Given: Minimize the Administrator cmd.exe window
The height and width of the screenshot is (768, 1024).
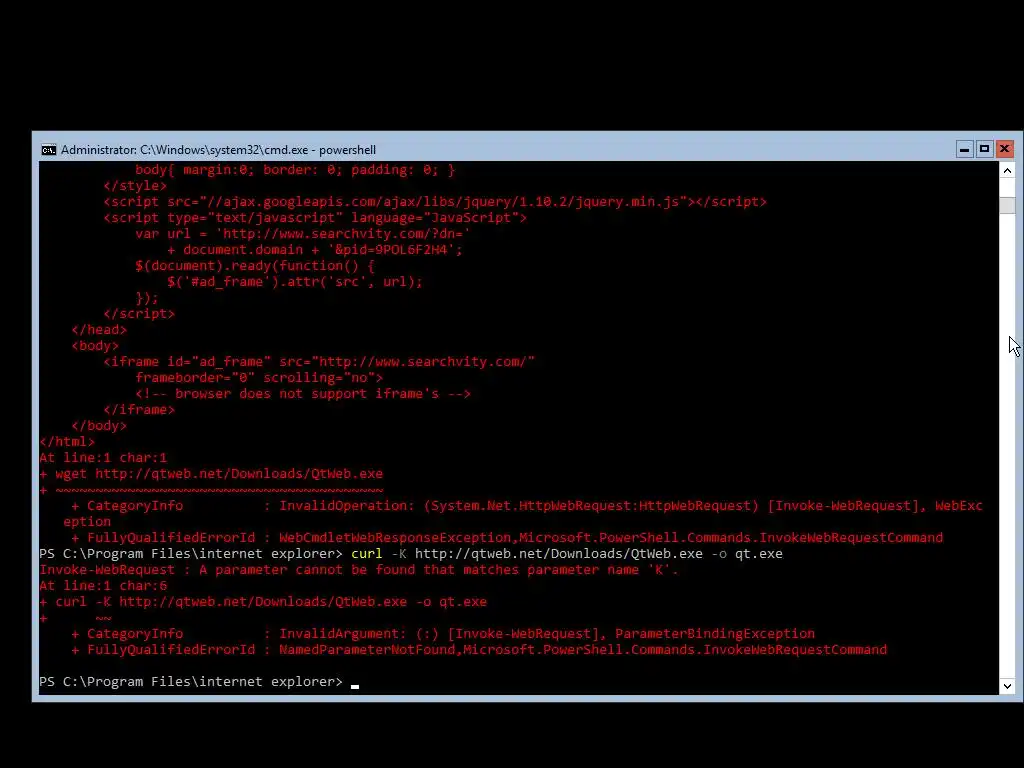Looking at the screenshot, I should [965, 150].
